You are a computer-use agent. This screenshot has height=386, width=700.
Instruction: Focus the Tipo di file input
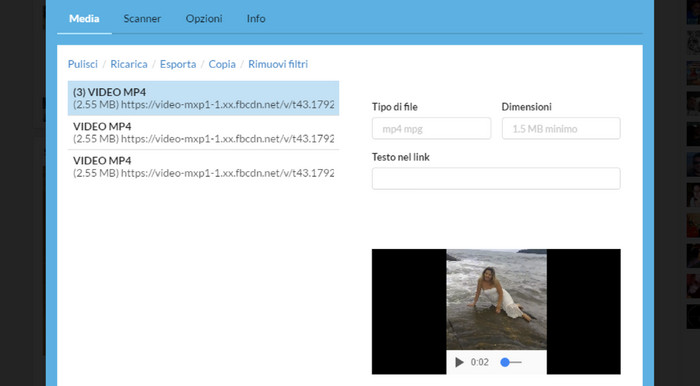tap(431, 129)
